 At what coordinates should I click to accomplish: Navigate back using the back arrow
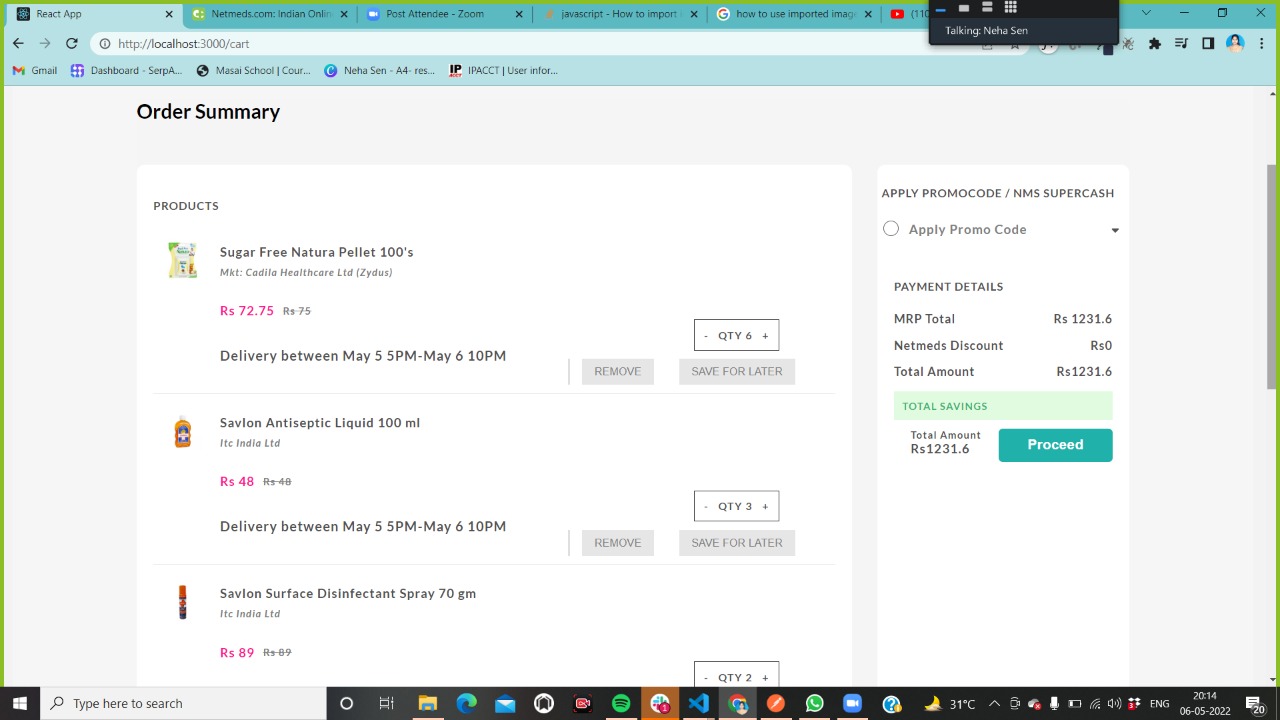17,43
